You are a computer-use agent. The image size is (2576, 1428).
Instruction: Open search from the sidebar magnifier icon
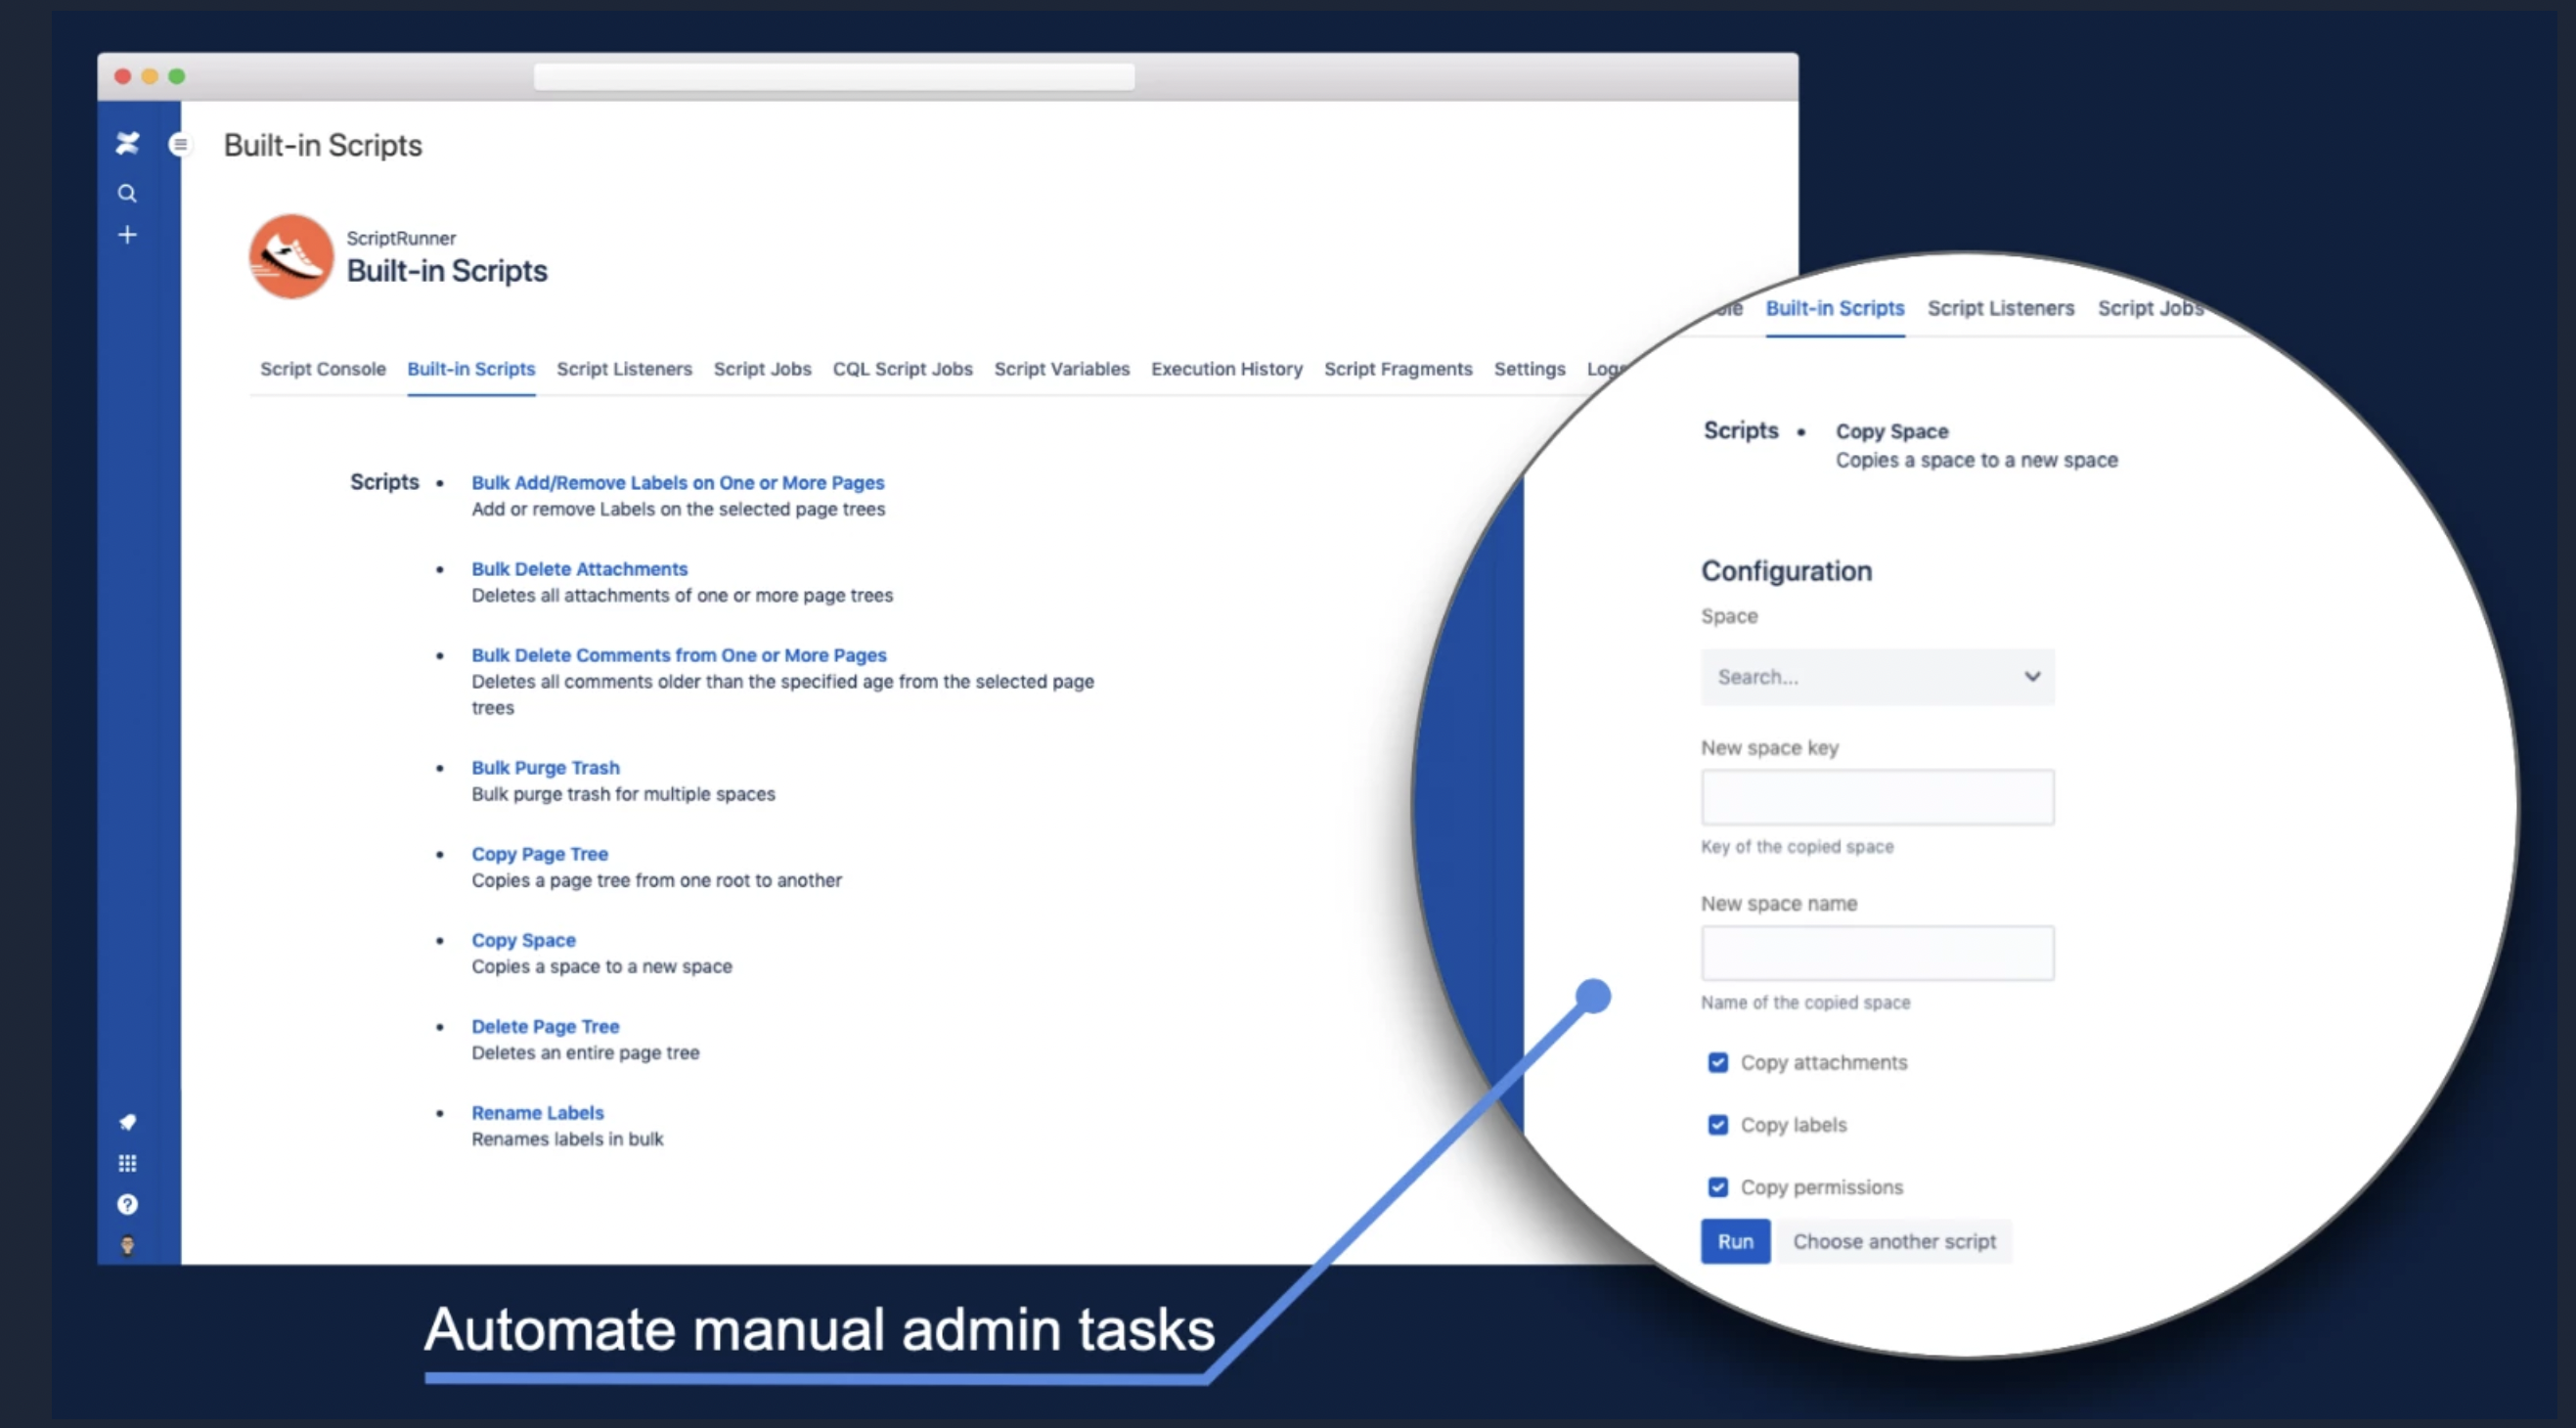coord(127,193)
